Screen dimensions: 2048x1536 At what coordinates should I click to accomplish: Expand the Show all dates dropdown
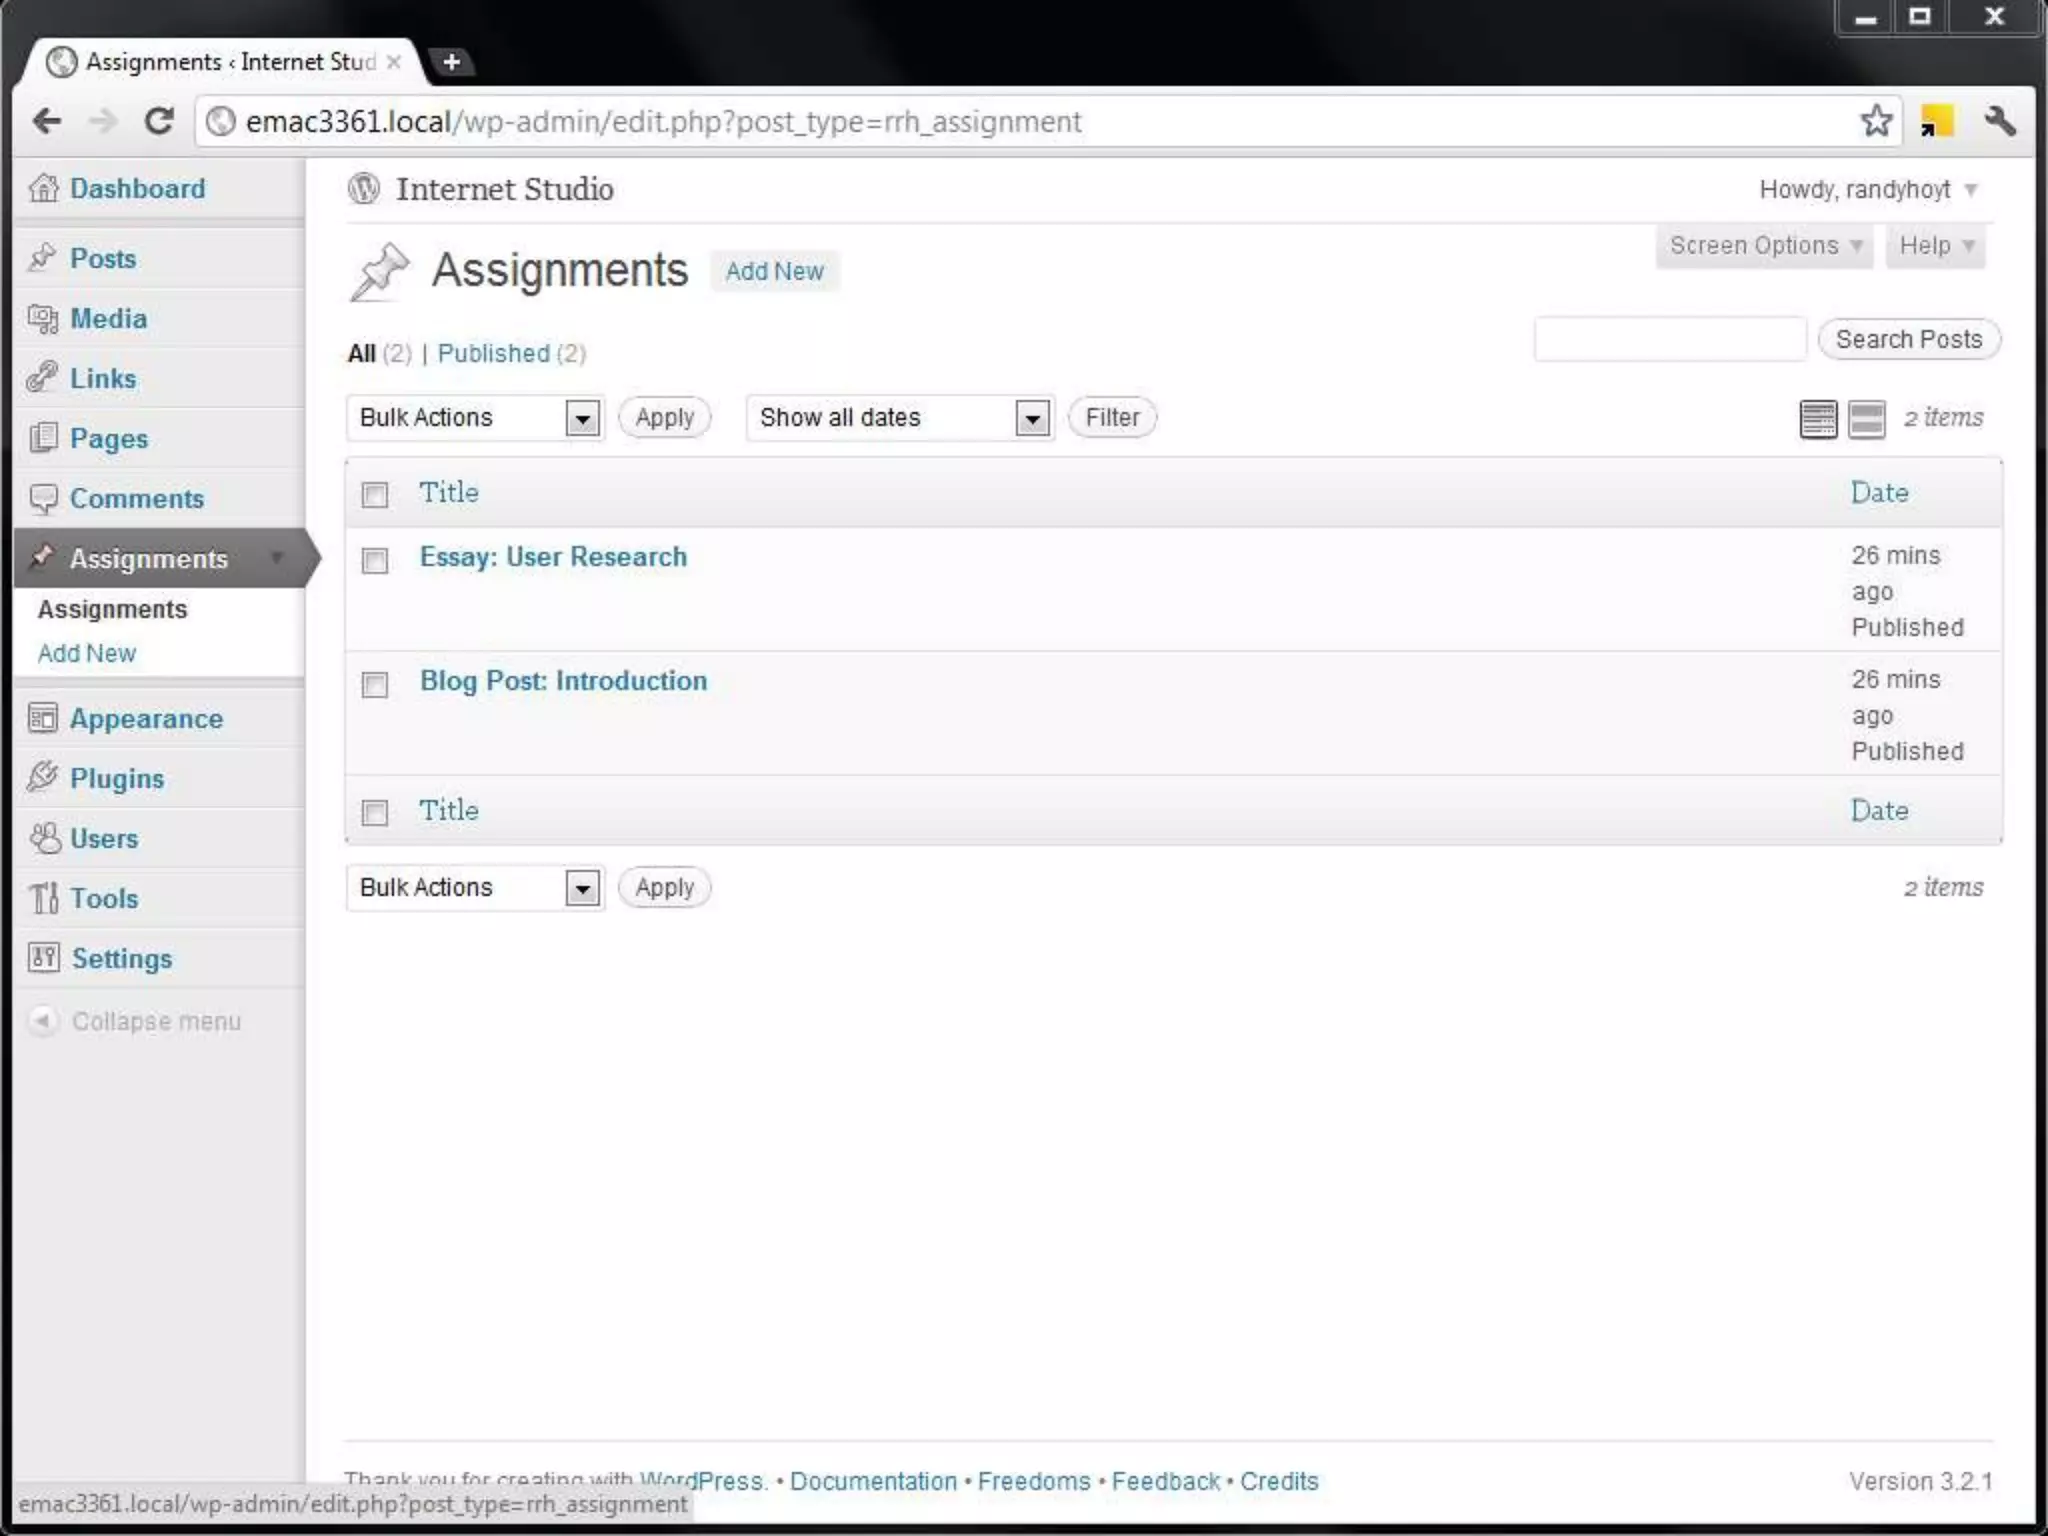(900, 418)
